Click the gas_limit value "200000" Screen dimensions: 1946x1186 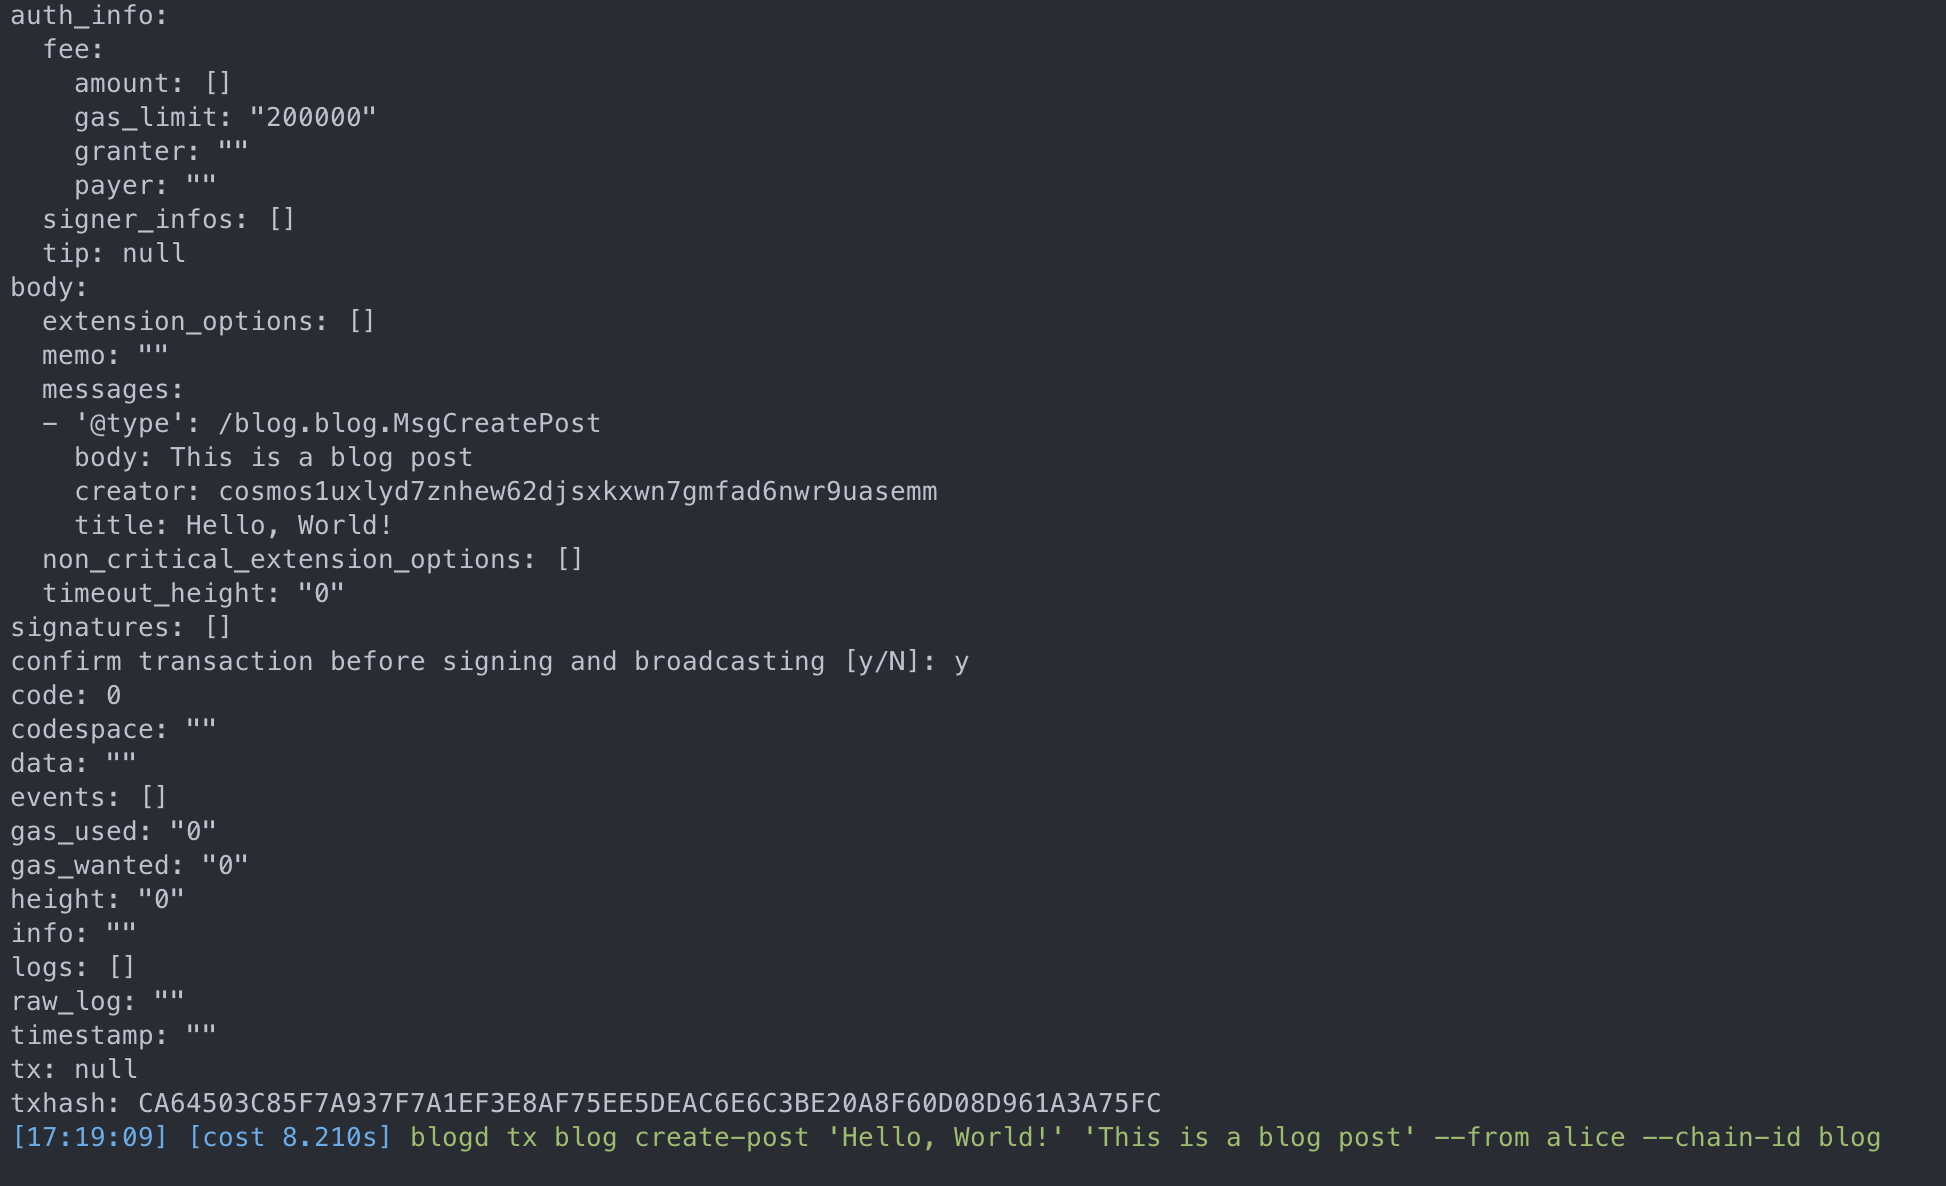click(x=313, y=117)
